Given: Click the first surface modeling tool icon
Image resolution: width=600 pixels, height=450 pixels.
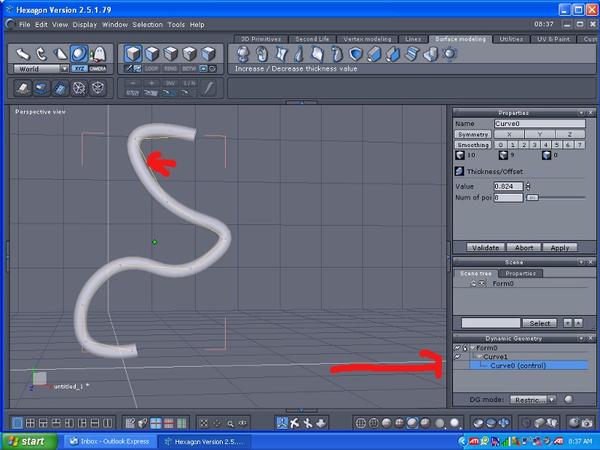Looking at the screenshot, I should click(x=243, y=54).
